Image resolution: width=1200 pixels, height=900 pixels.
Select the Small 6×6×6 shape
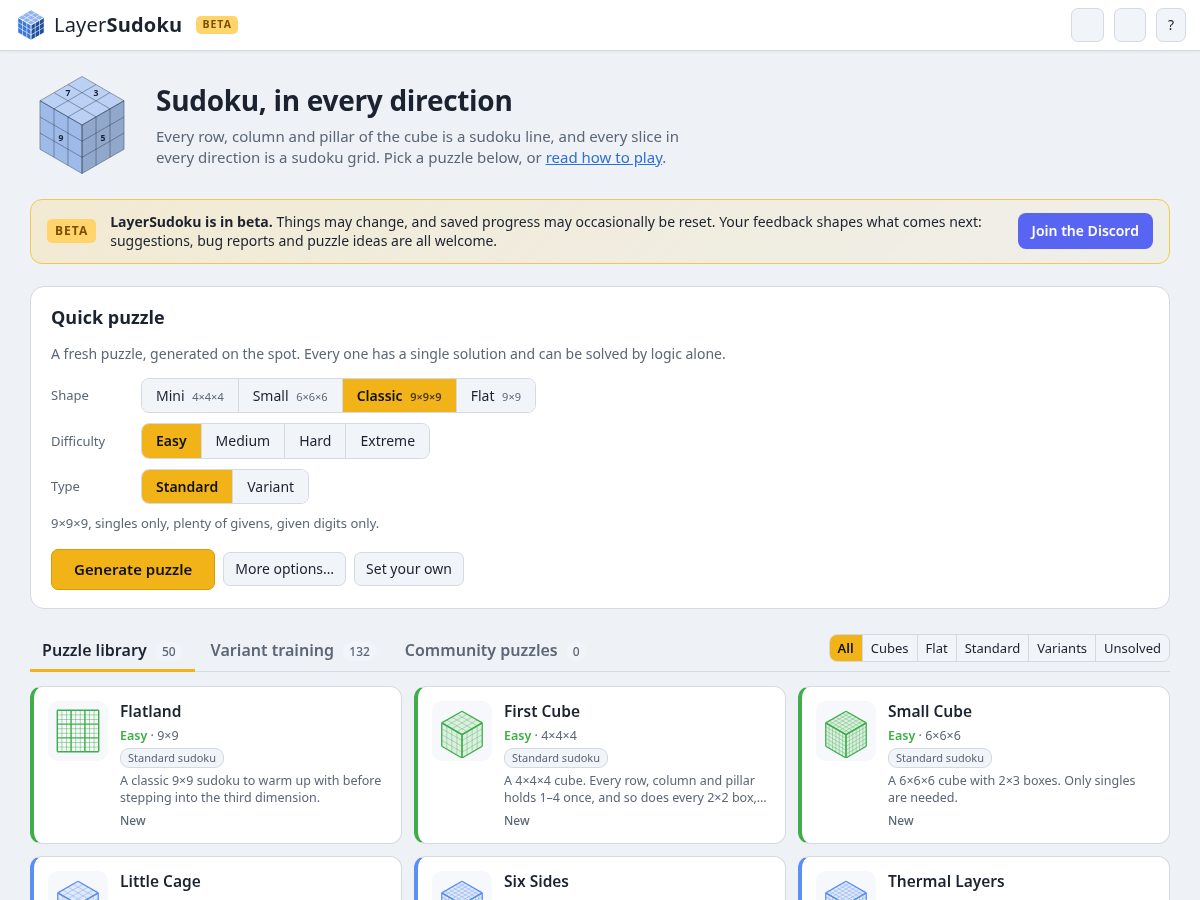[x=290, y=396]
